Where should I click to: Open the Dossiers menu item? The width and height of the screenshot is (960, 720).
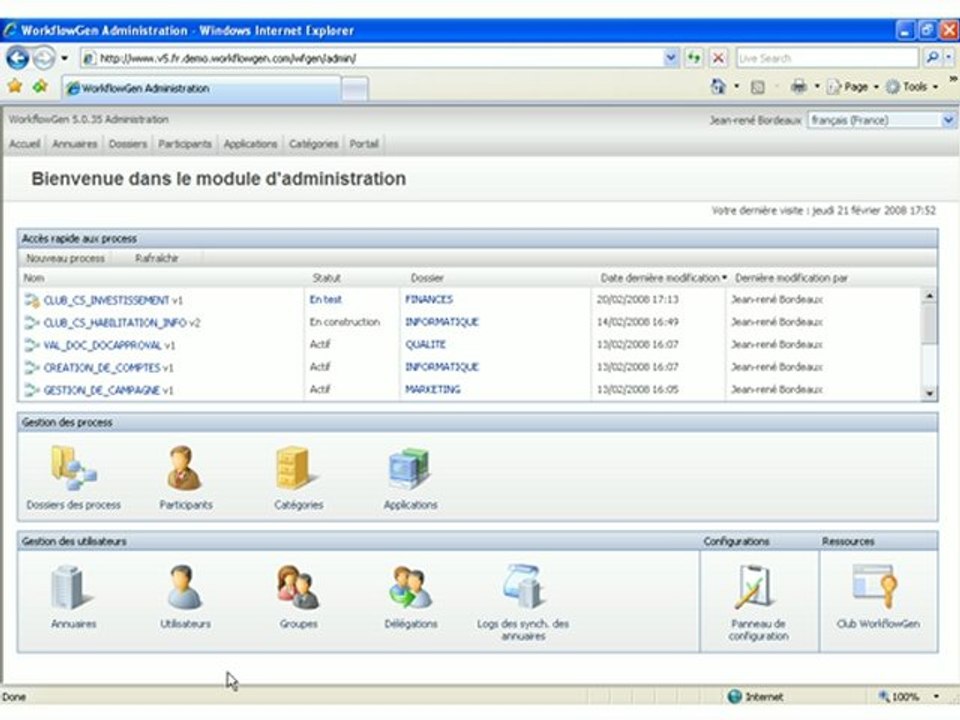point(128,144)
